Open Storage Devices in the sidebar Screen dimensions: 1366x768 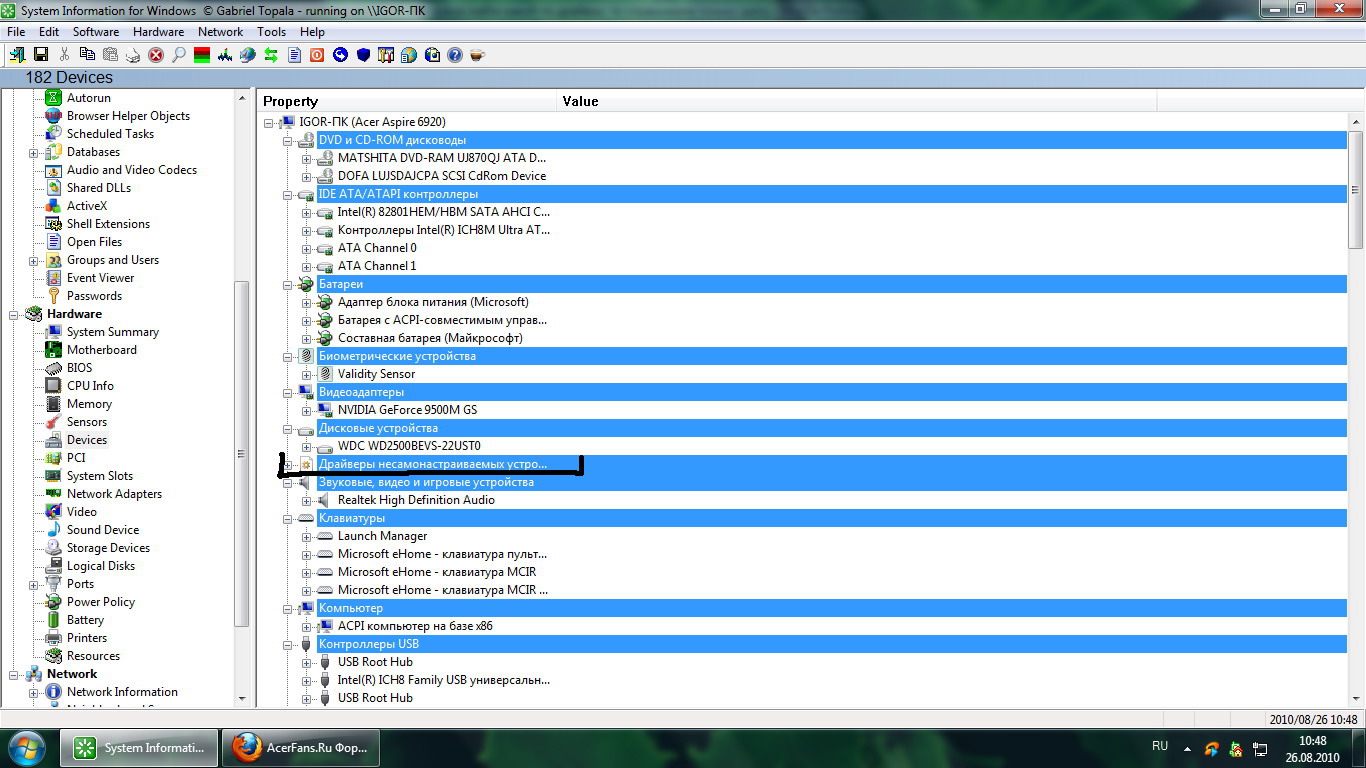(108, 548)
